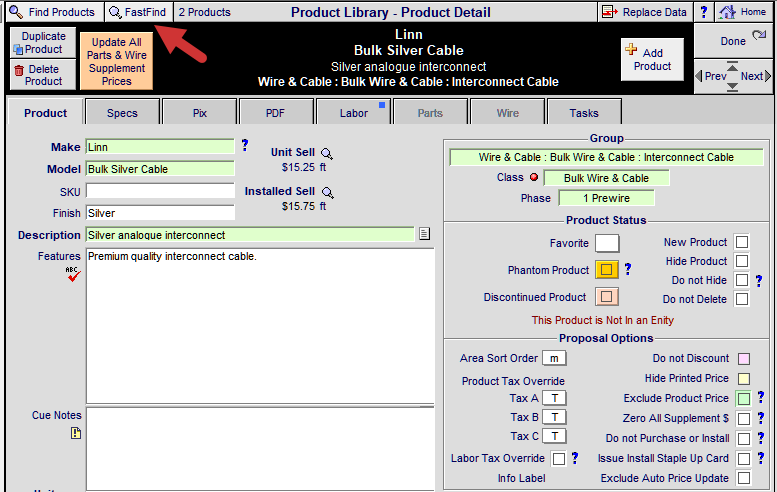Click the help icon beside Labor Tax Override

[x=575, y=458]
